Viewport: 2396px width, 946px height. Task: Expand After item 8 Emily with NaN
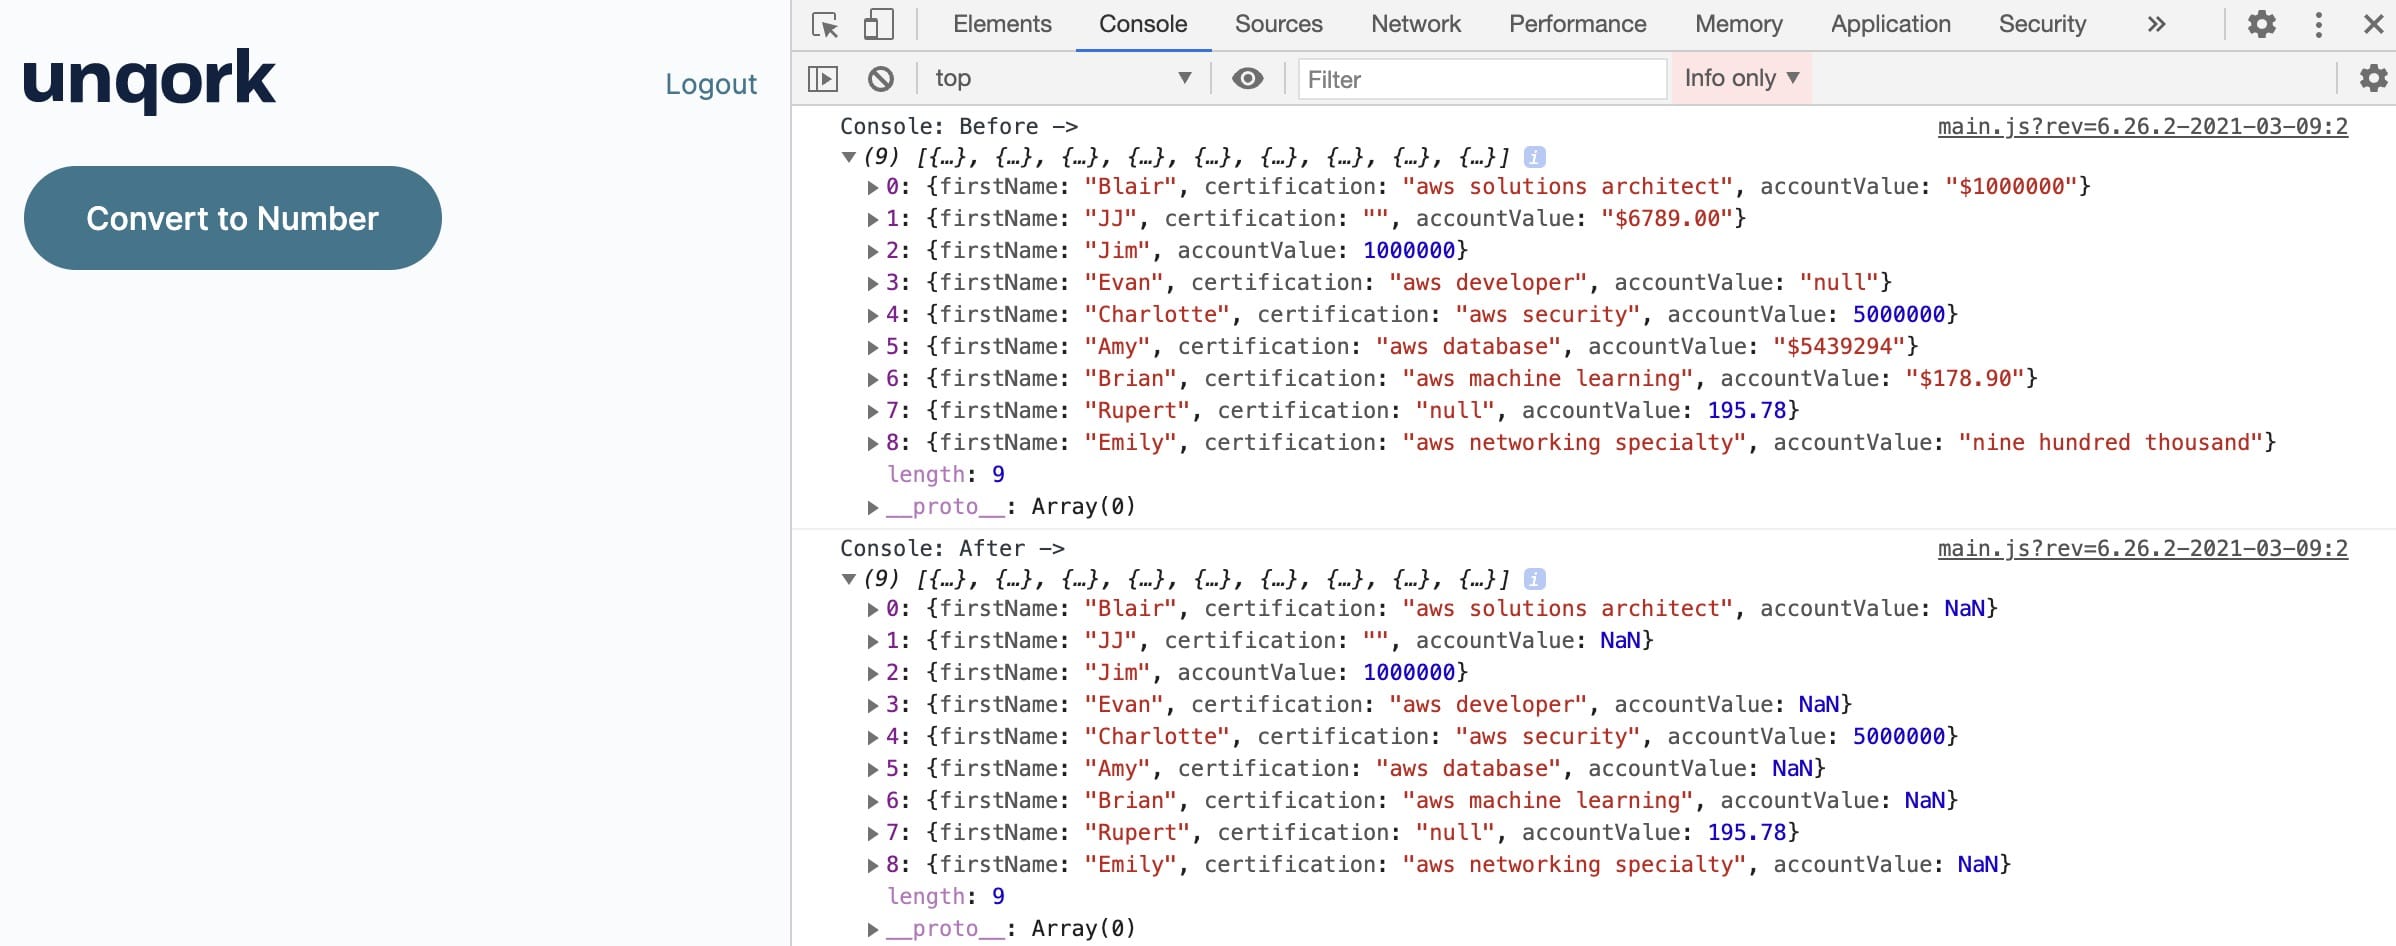[x=873, y=865]
